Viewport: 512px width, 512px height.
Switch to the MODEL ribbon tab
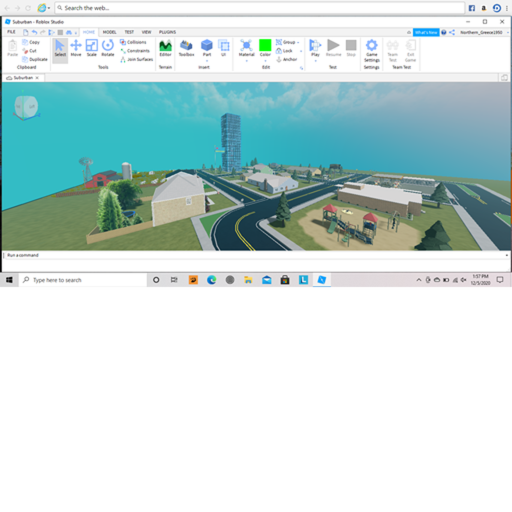click(109, 32)
